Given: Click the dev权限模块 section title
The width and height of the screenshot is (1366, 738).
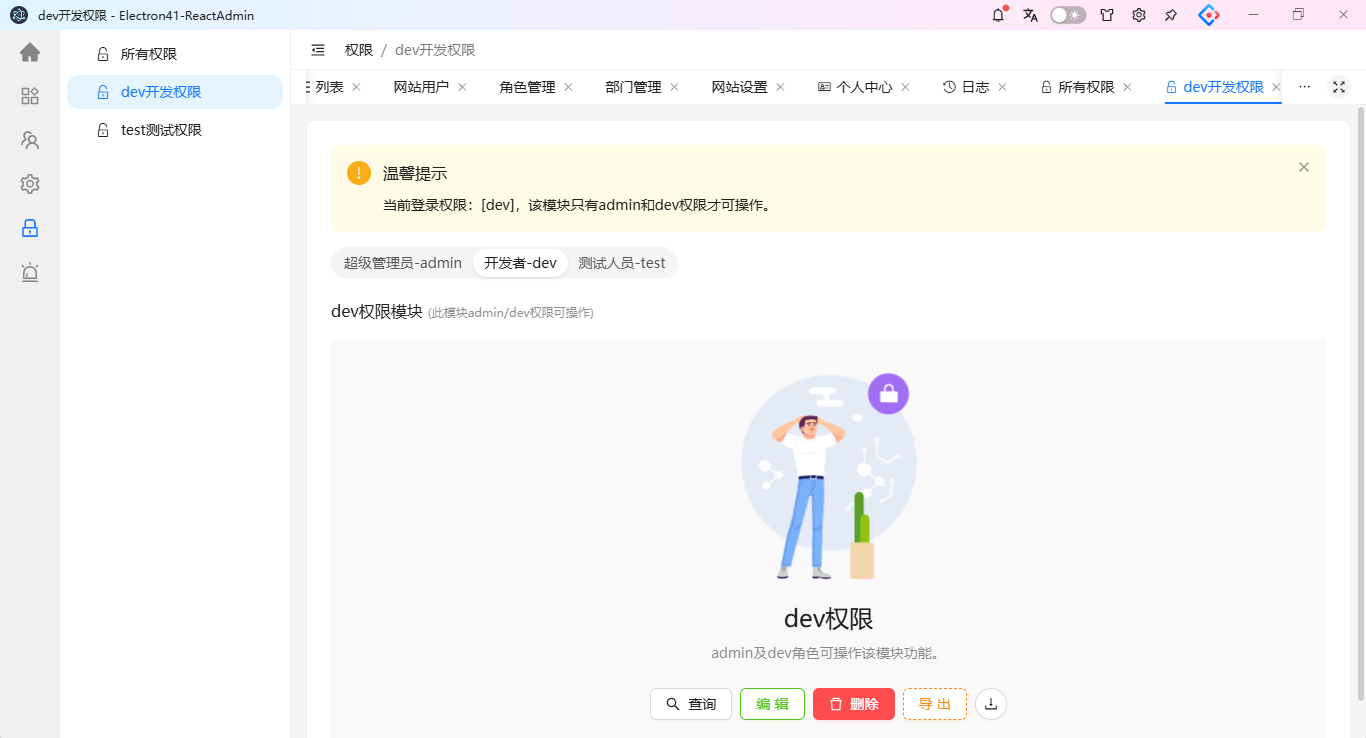Looking at the screenshot, I should tap(377, 311).
